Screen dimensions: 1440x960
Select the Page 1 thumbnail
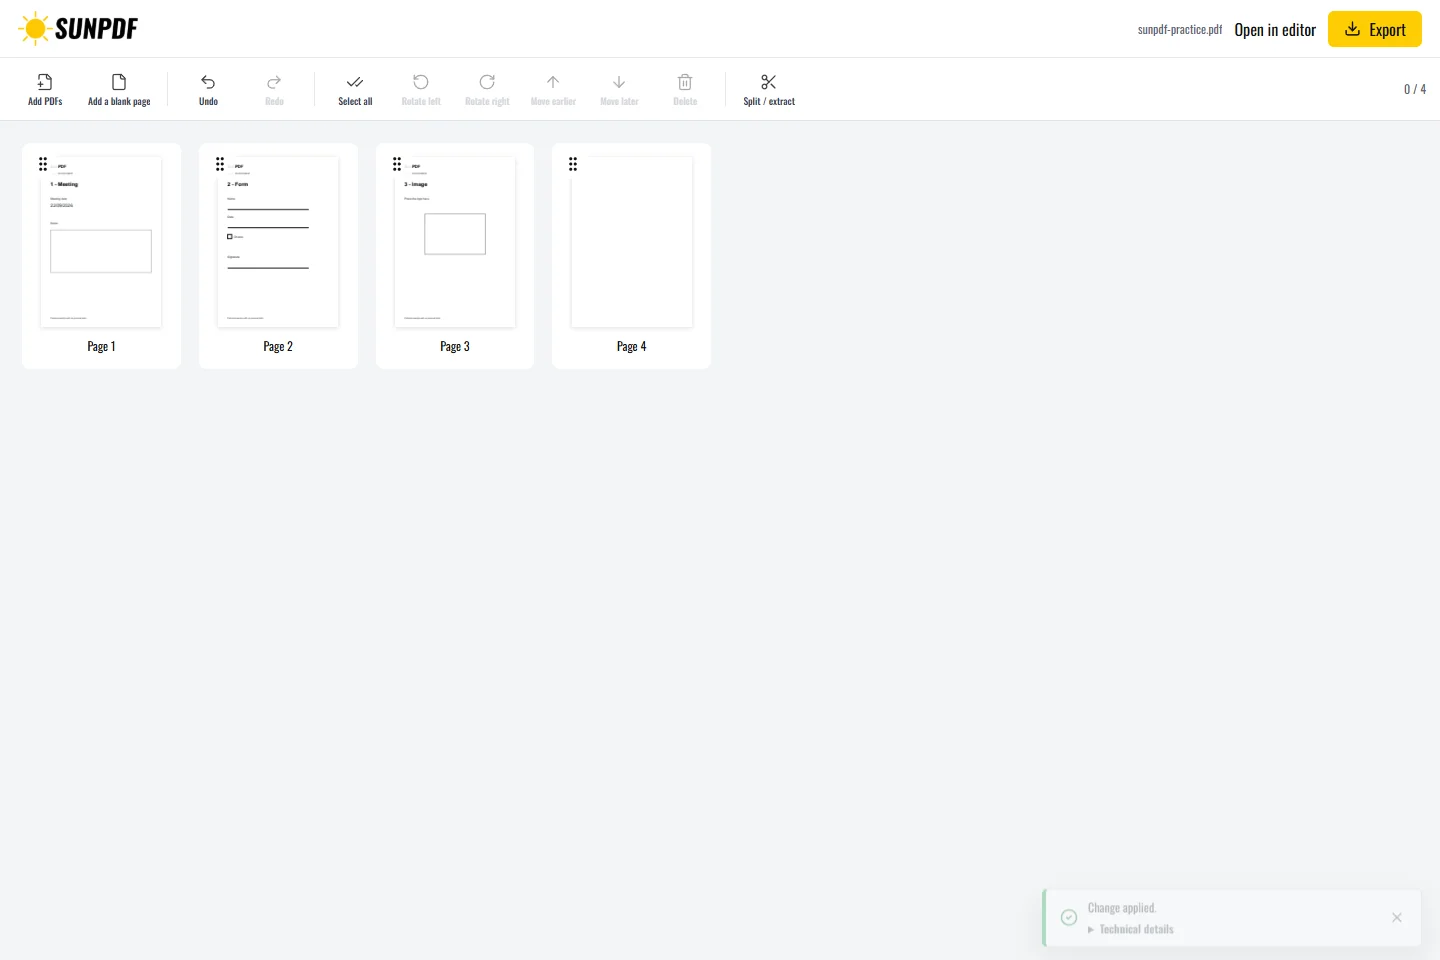(x=101, y=242)
